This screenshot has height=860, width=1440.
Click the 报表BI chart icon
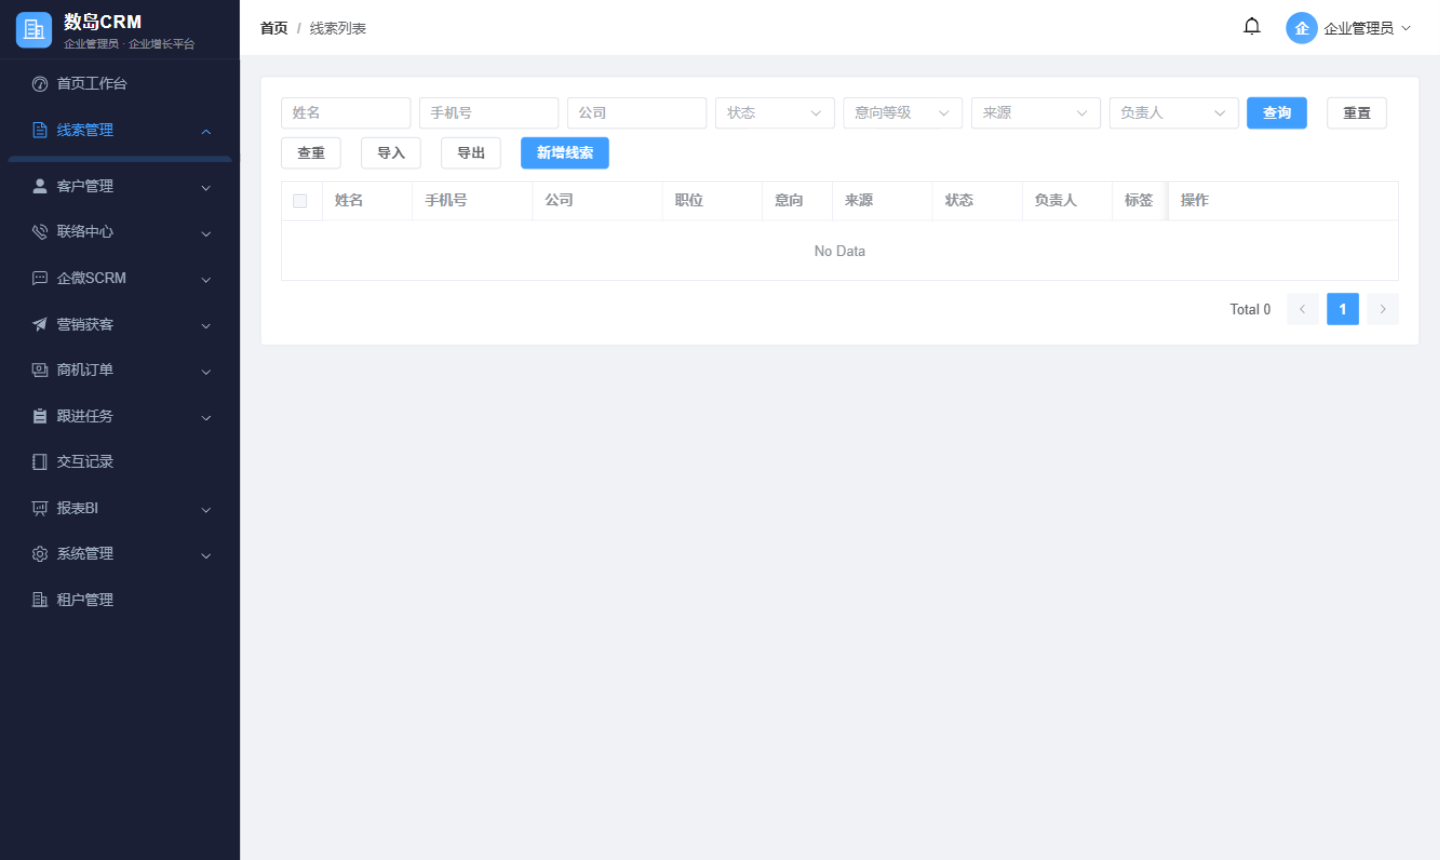point(40,508)
